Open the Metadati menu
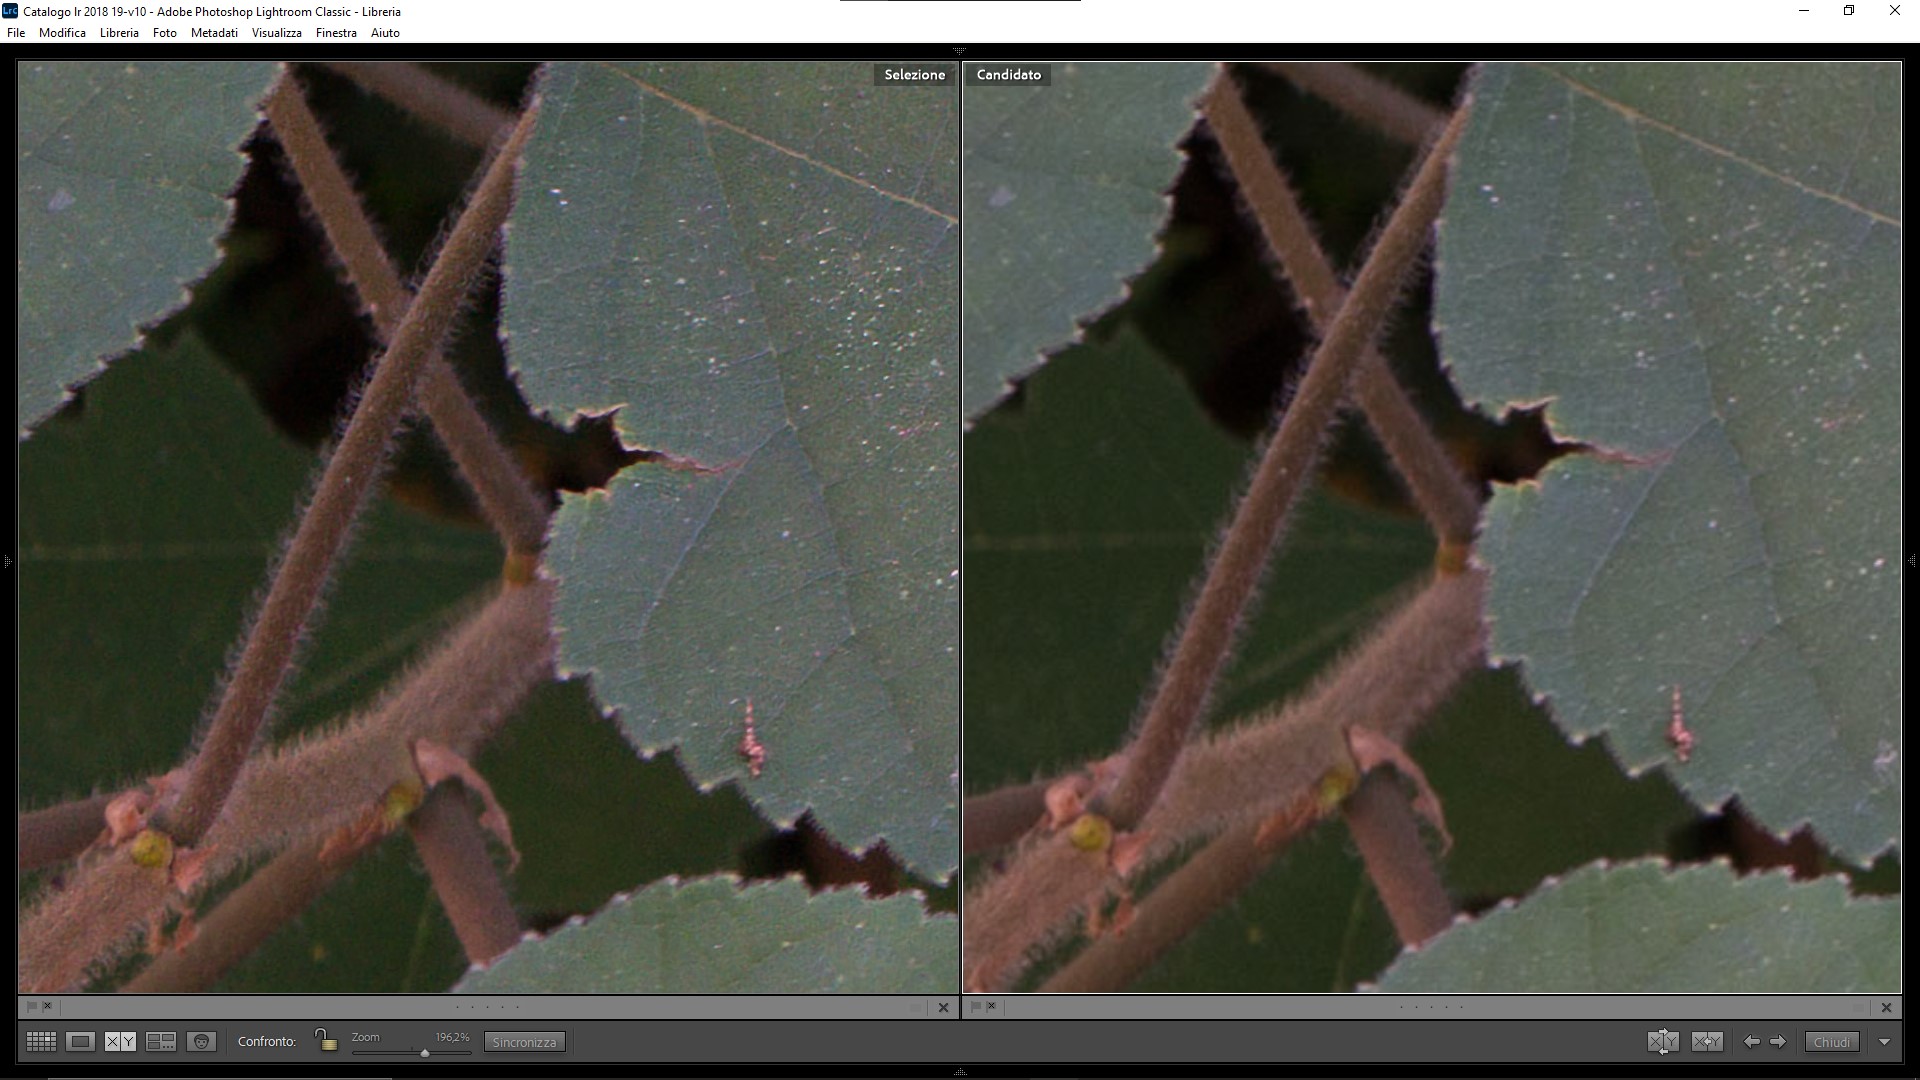The height and width of the screenshot is (1080, 1920). tap(214, 33)
